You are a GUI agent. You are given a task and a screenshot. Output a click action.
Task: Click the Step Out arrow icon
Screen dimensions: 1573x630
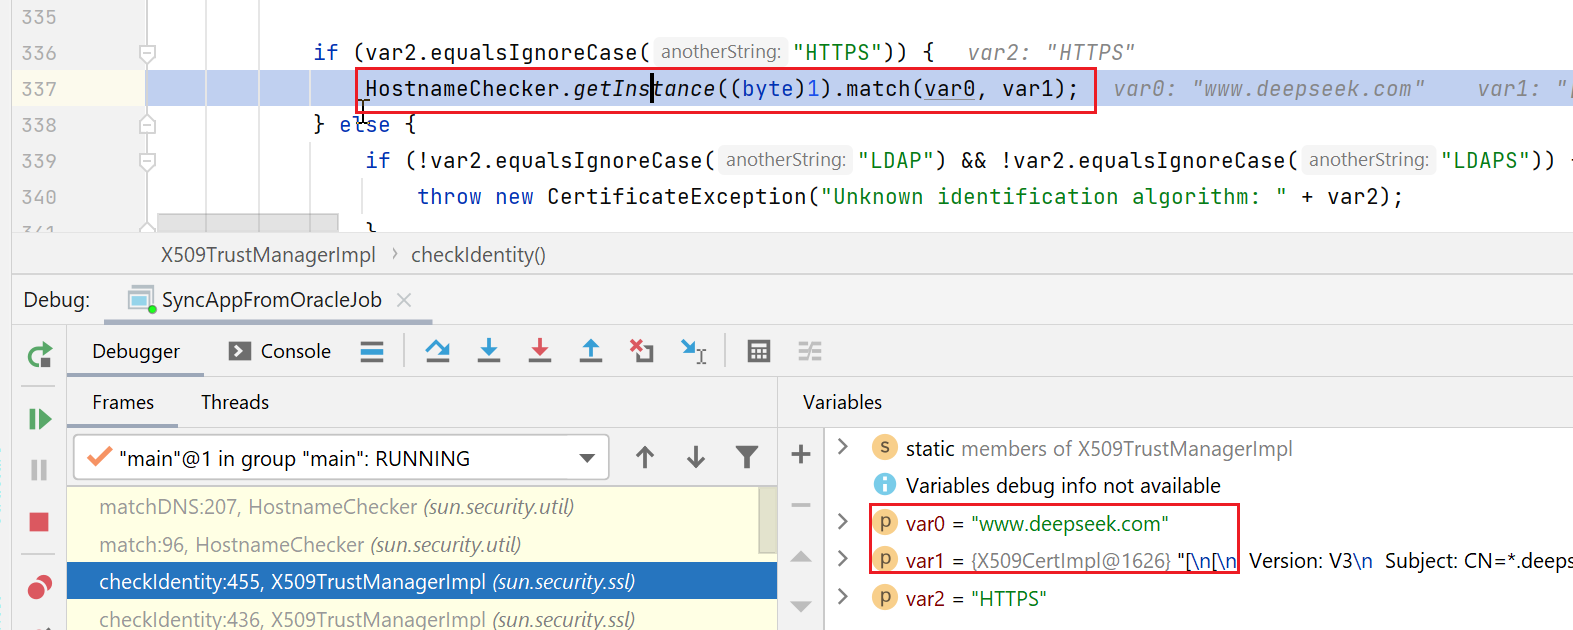click(x=591, y=351)
